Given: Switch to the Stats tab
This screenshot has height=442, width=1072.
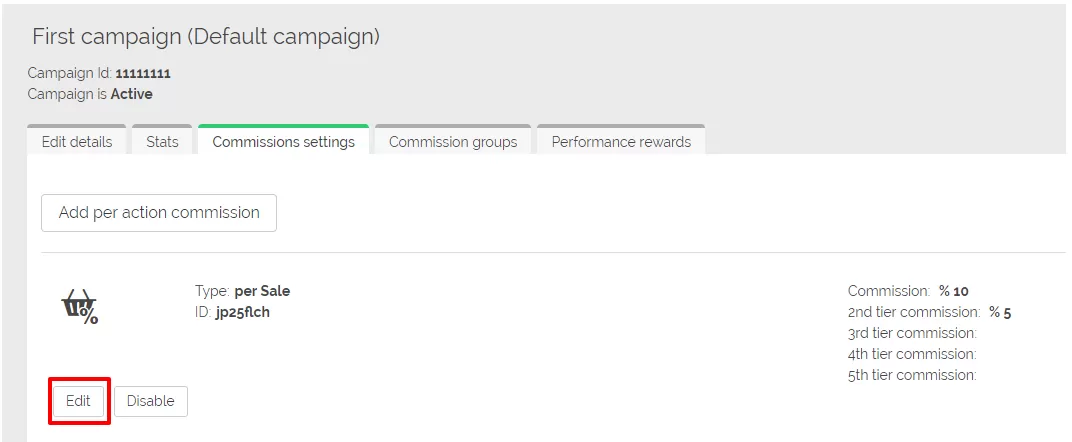Looking at the screenshot, I should 162,141.
